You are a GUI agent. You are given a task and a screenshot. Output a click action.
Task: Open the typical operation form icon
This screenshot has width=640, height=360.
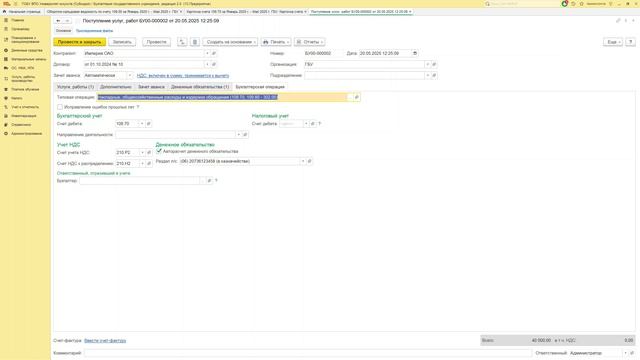point(356,97)
